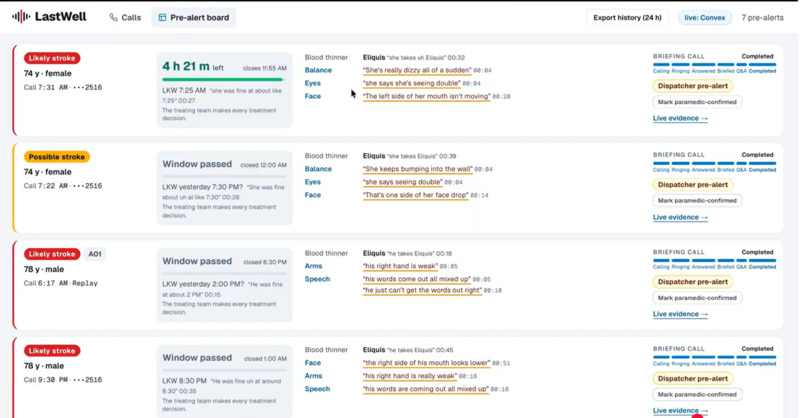Mark paramedic-confirmed on the 6:17 AM call
This screenshot has width=806, height=418.
(x=697, y=298)
